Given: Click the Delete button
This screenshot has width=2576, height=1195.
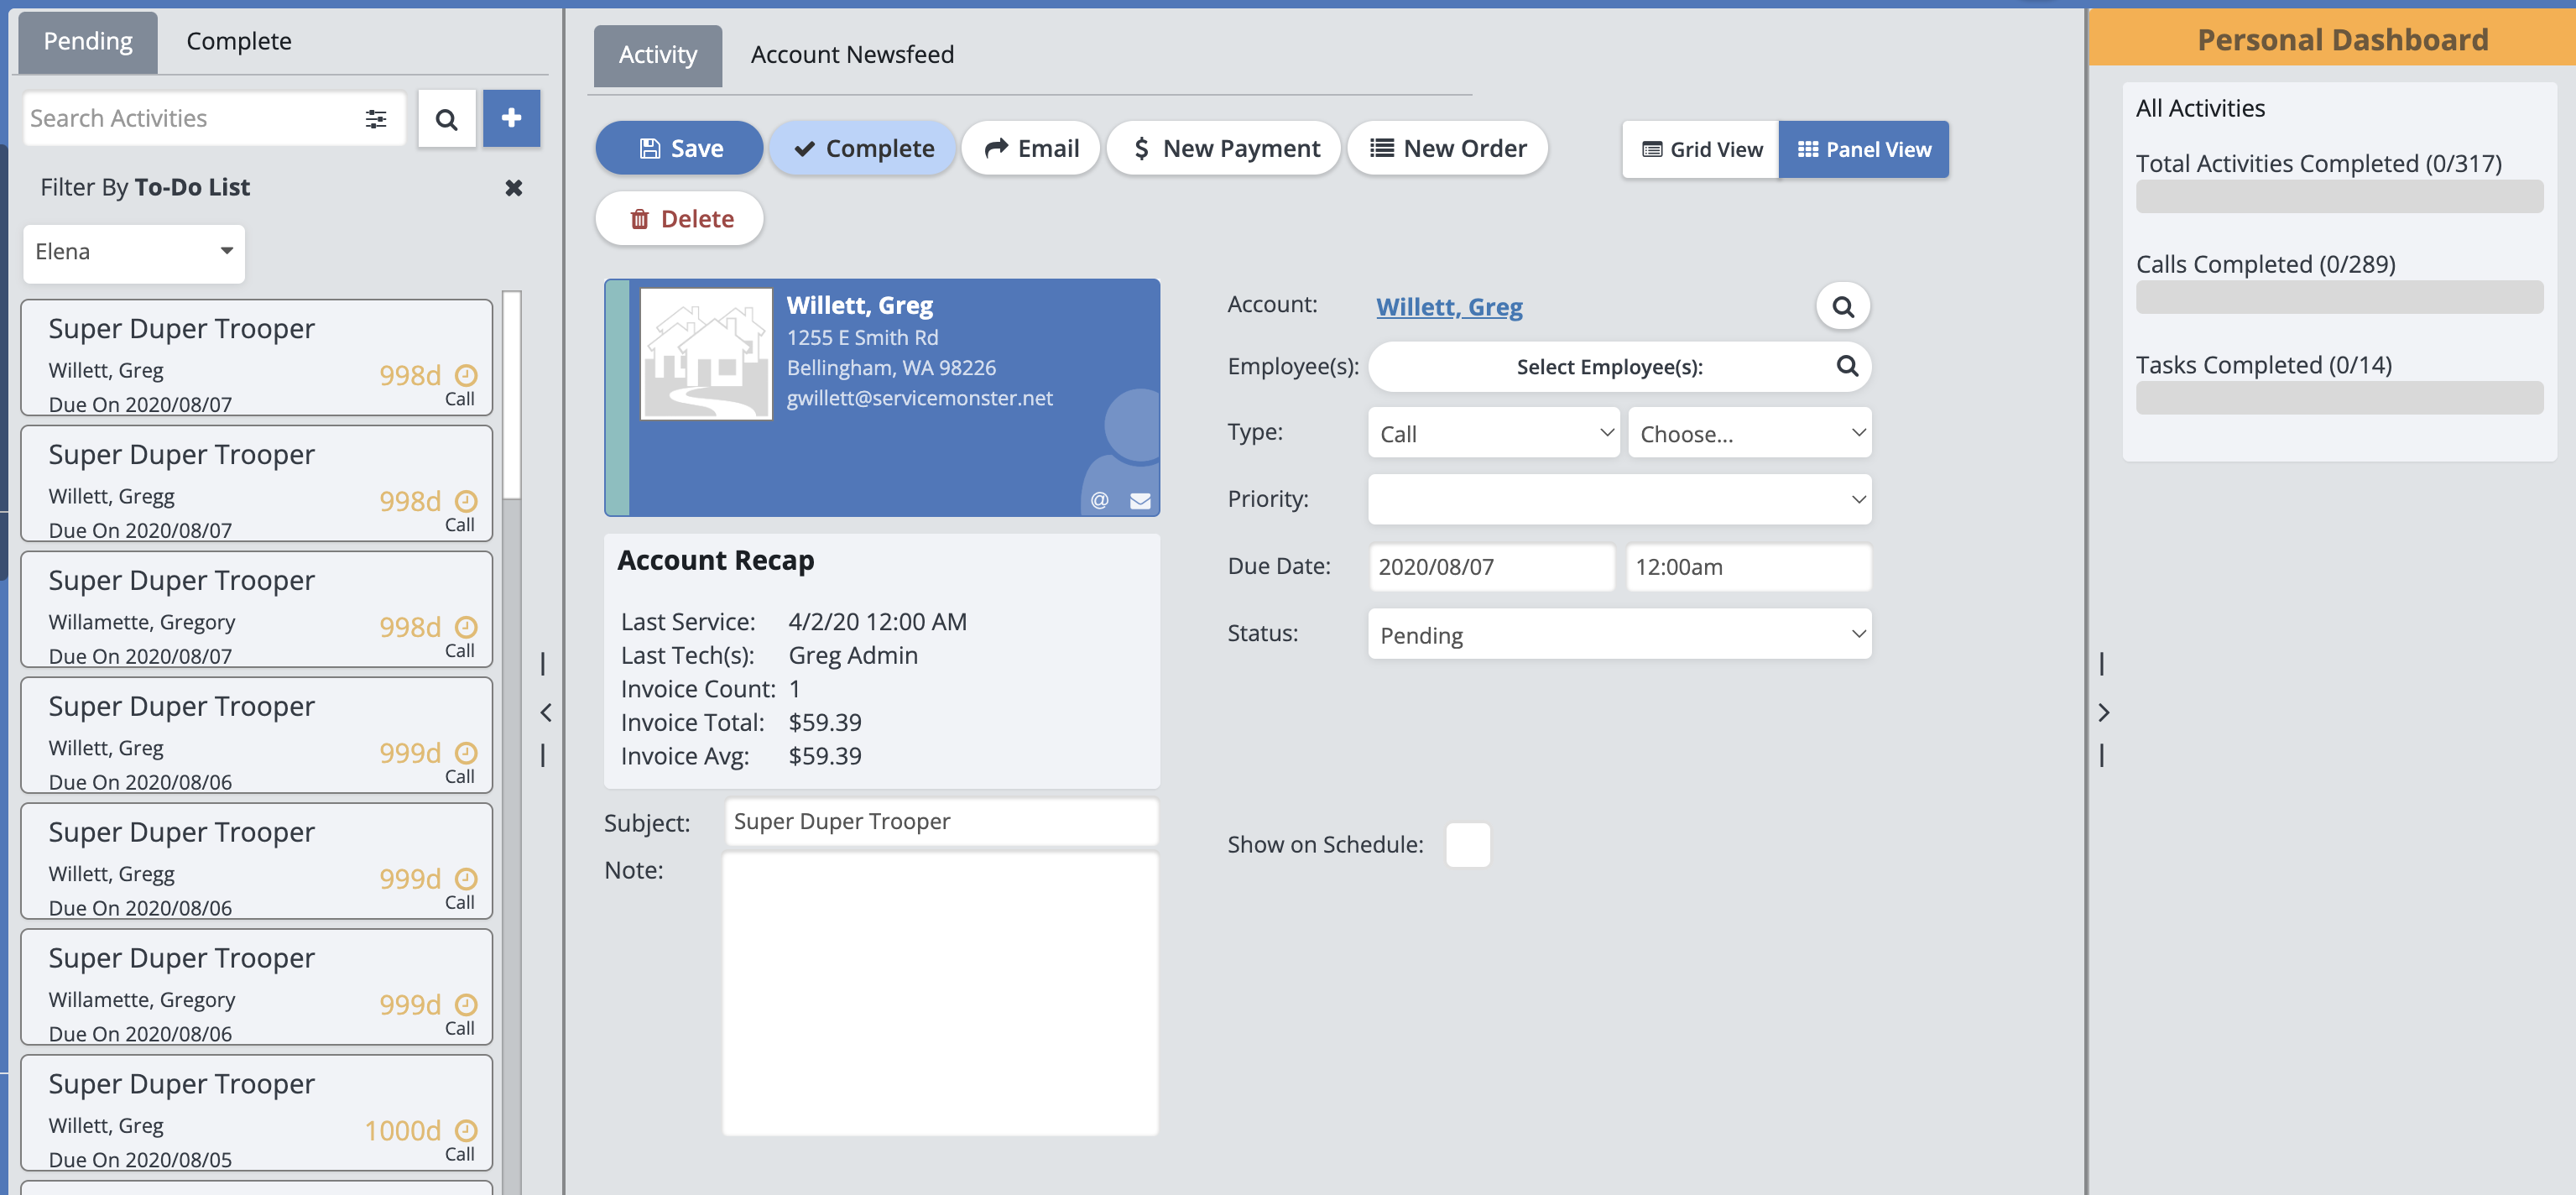Looking at the screenshot, I should click(x=680, y=219).
